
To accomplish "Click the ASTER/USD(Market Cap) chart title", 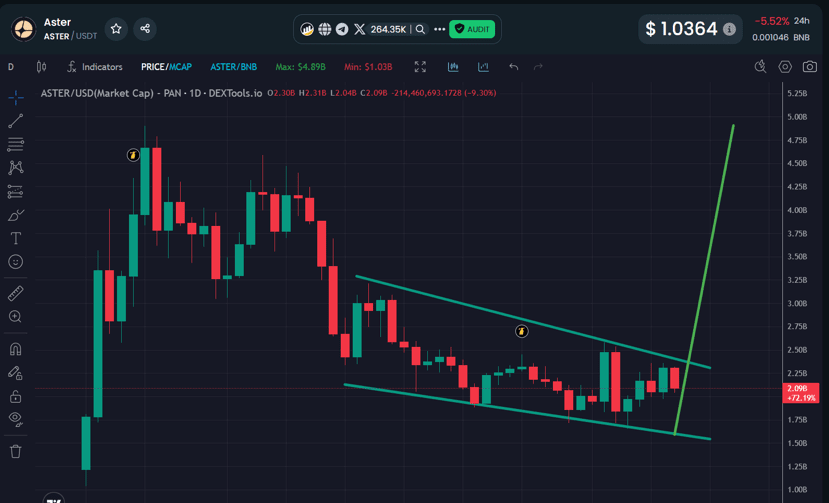I will tap(151, 93).
